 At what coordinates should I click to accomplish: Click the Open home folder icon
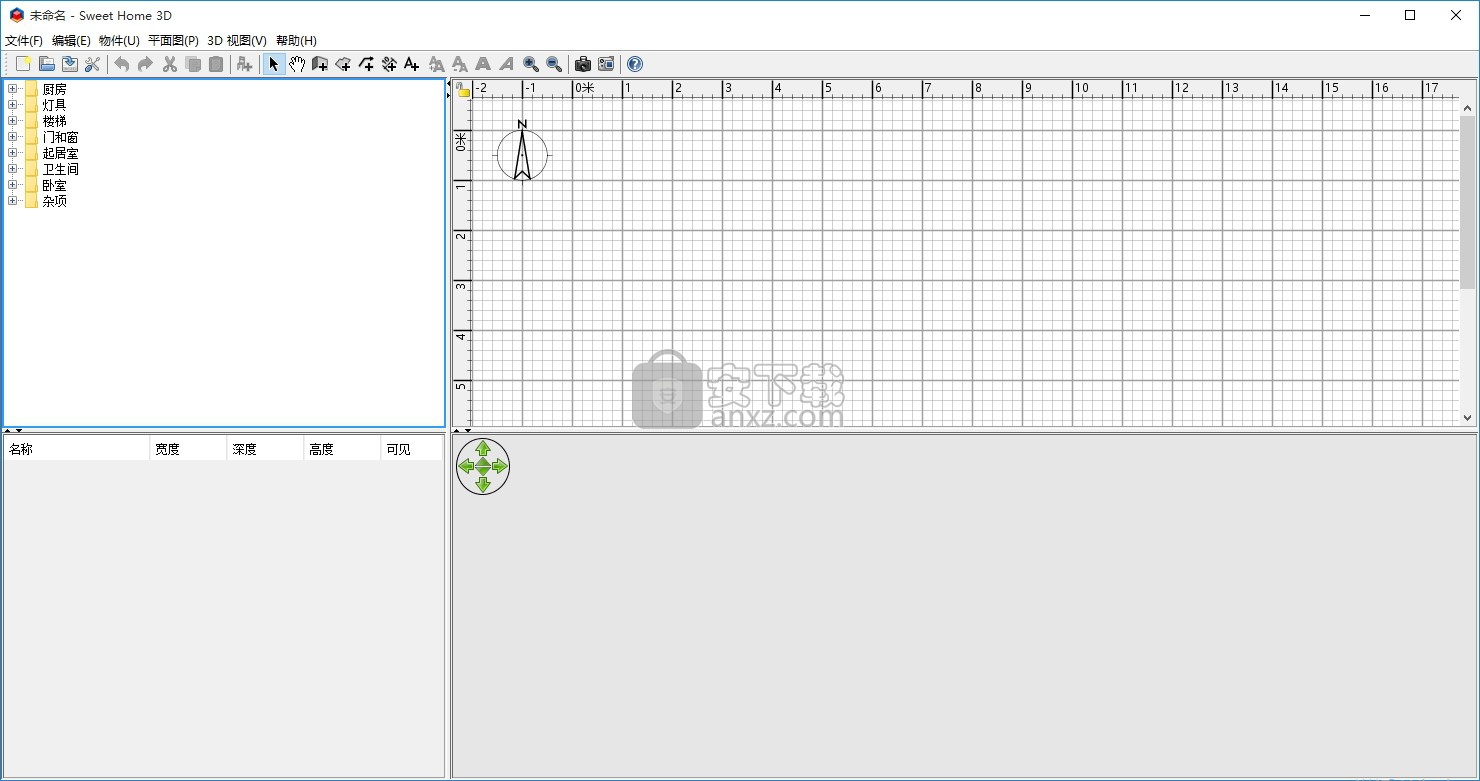click(x=46, y=64)
